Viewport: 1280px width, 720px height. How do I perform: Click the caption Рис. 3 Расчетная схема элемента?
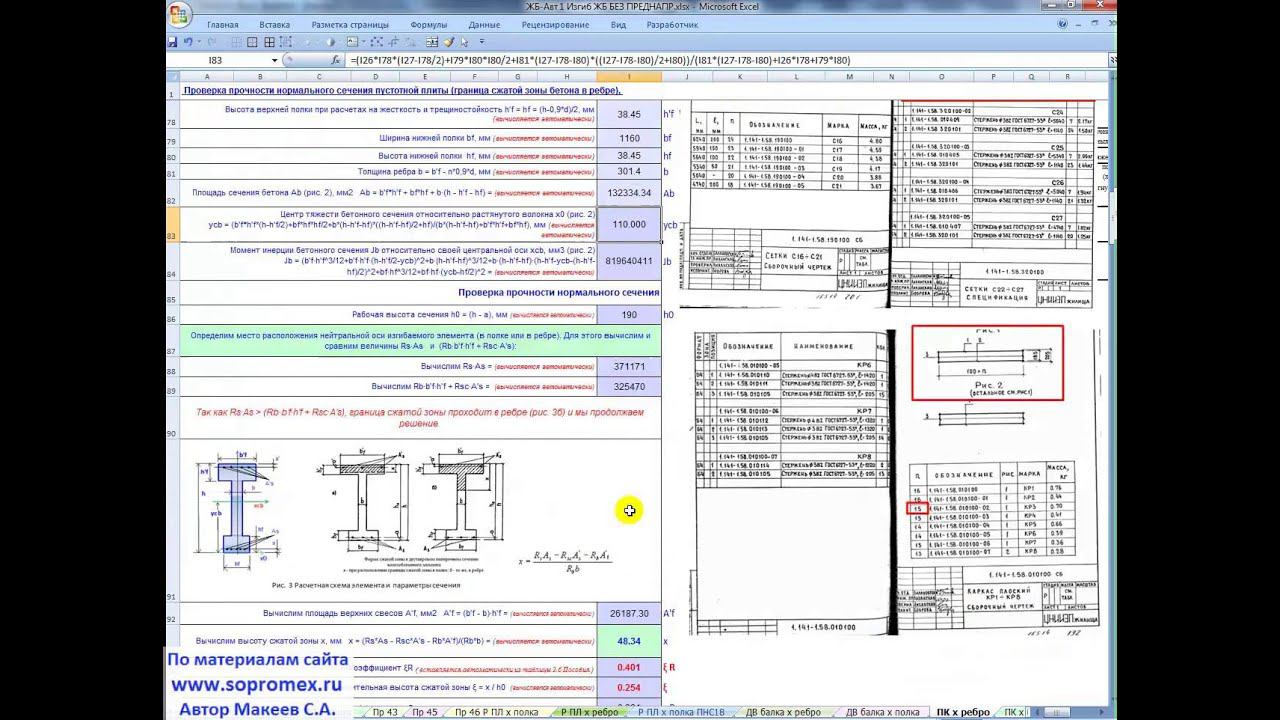[x=366, y=584]
